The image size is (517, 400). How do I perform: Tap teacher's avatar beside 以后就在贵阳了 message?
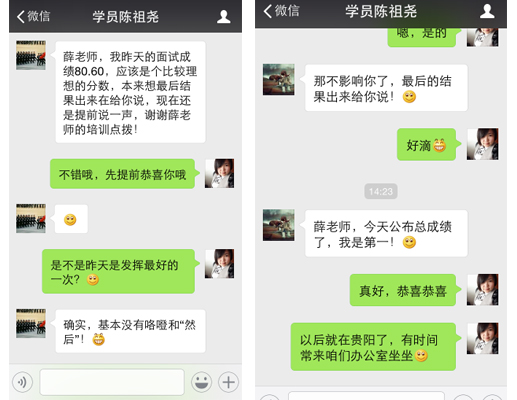[483, 338]
